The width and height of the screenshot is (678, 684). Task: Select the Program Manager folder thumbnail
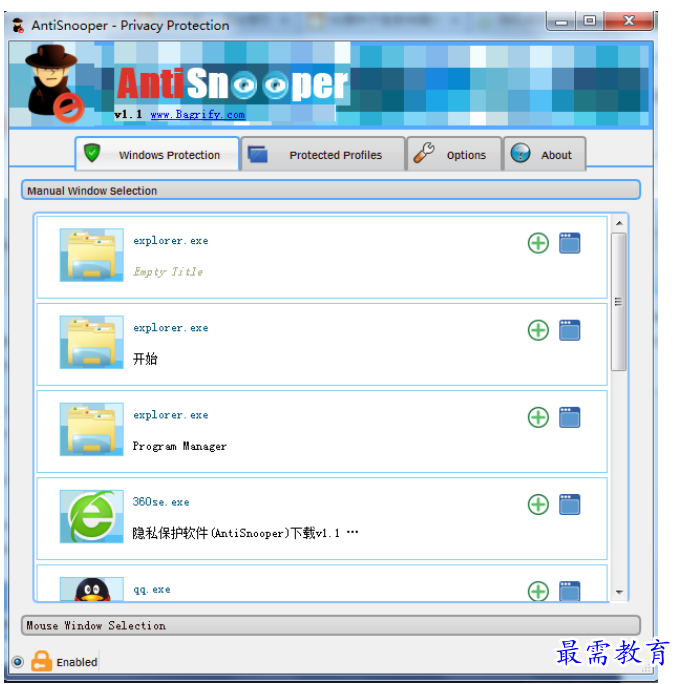coord(92,429)
